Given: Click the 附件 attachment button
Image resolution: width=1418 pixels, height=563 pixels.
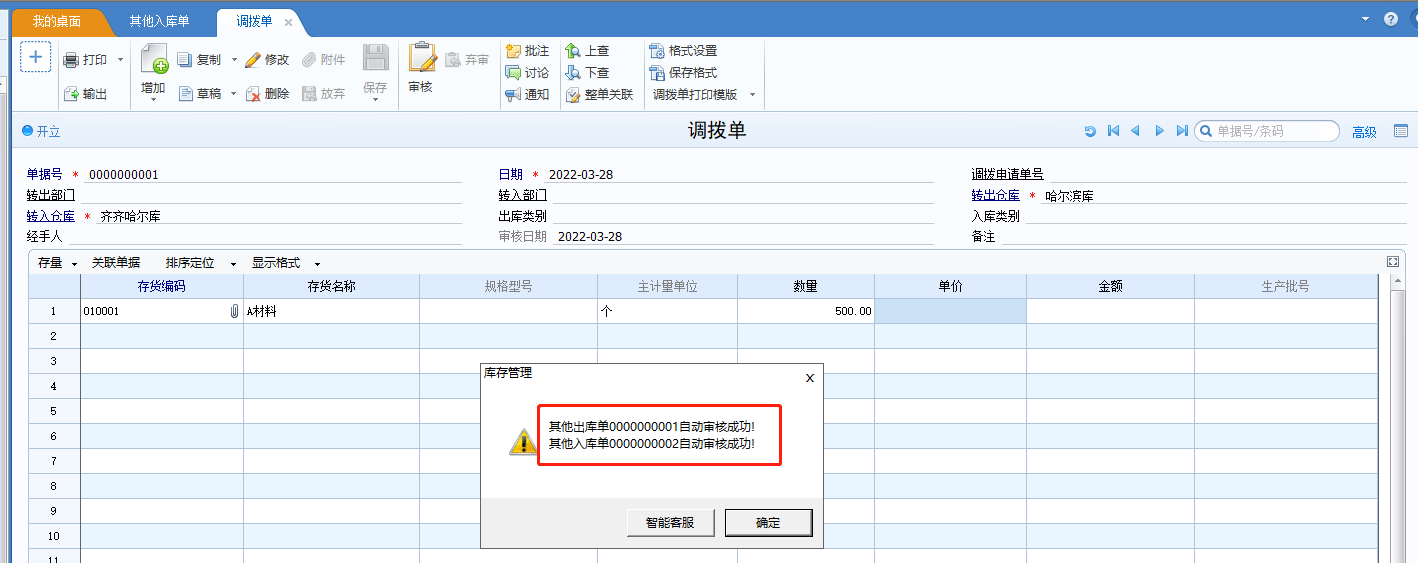Looking at the screenshot, I should click(324, 60).
